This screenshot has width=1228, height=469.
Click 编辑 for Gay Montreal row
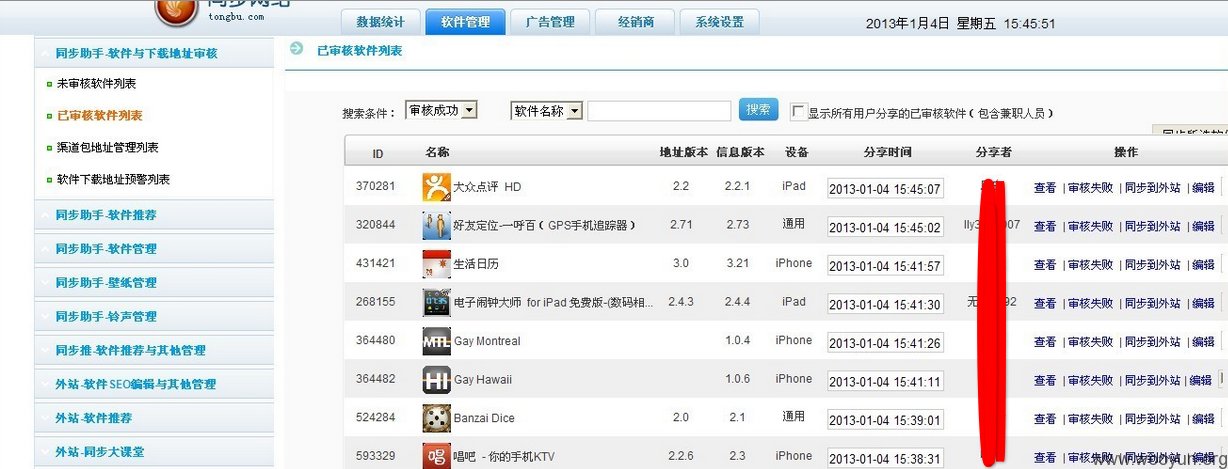(1203, 342)
